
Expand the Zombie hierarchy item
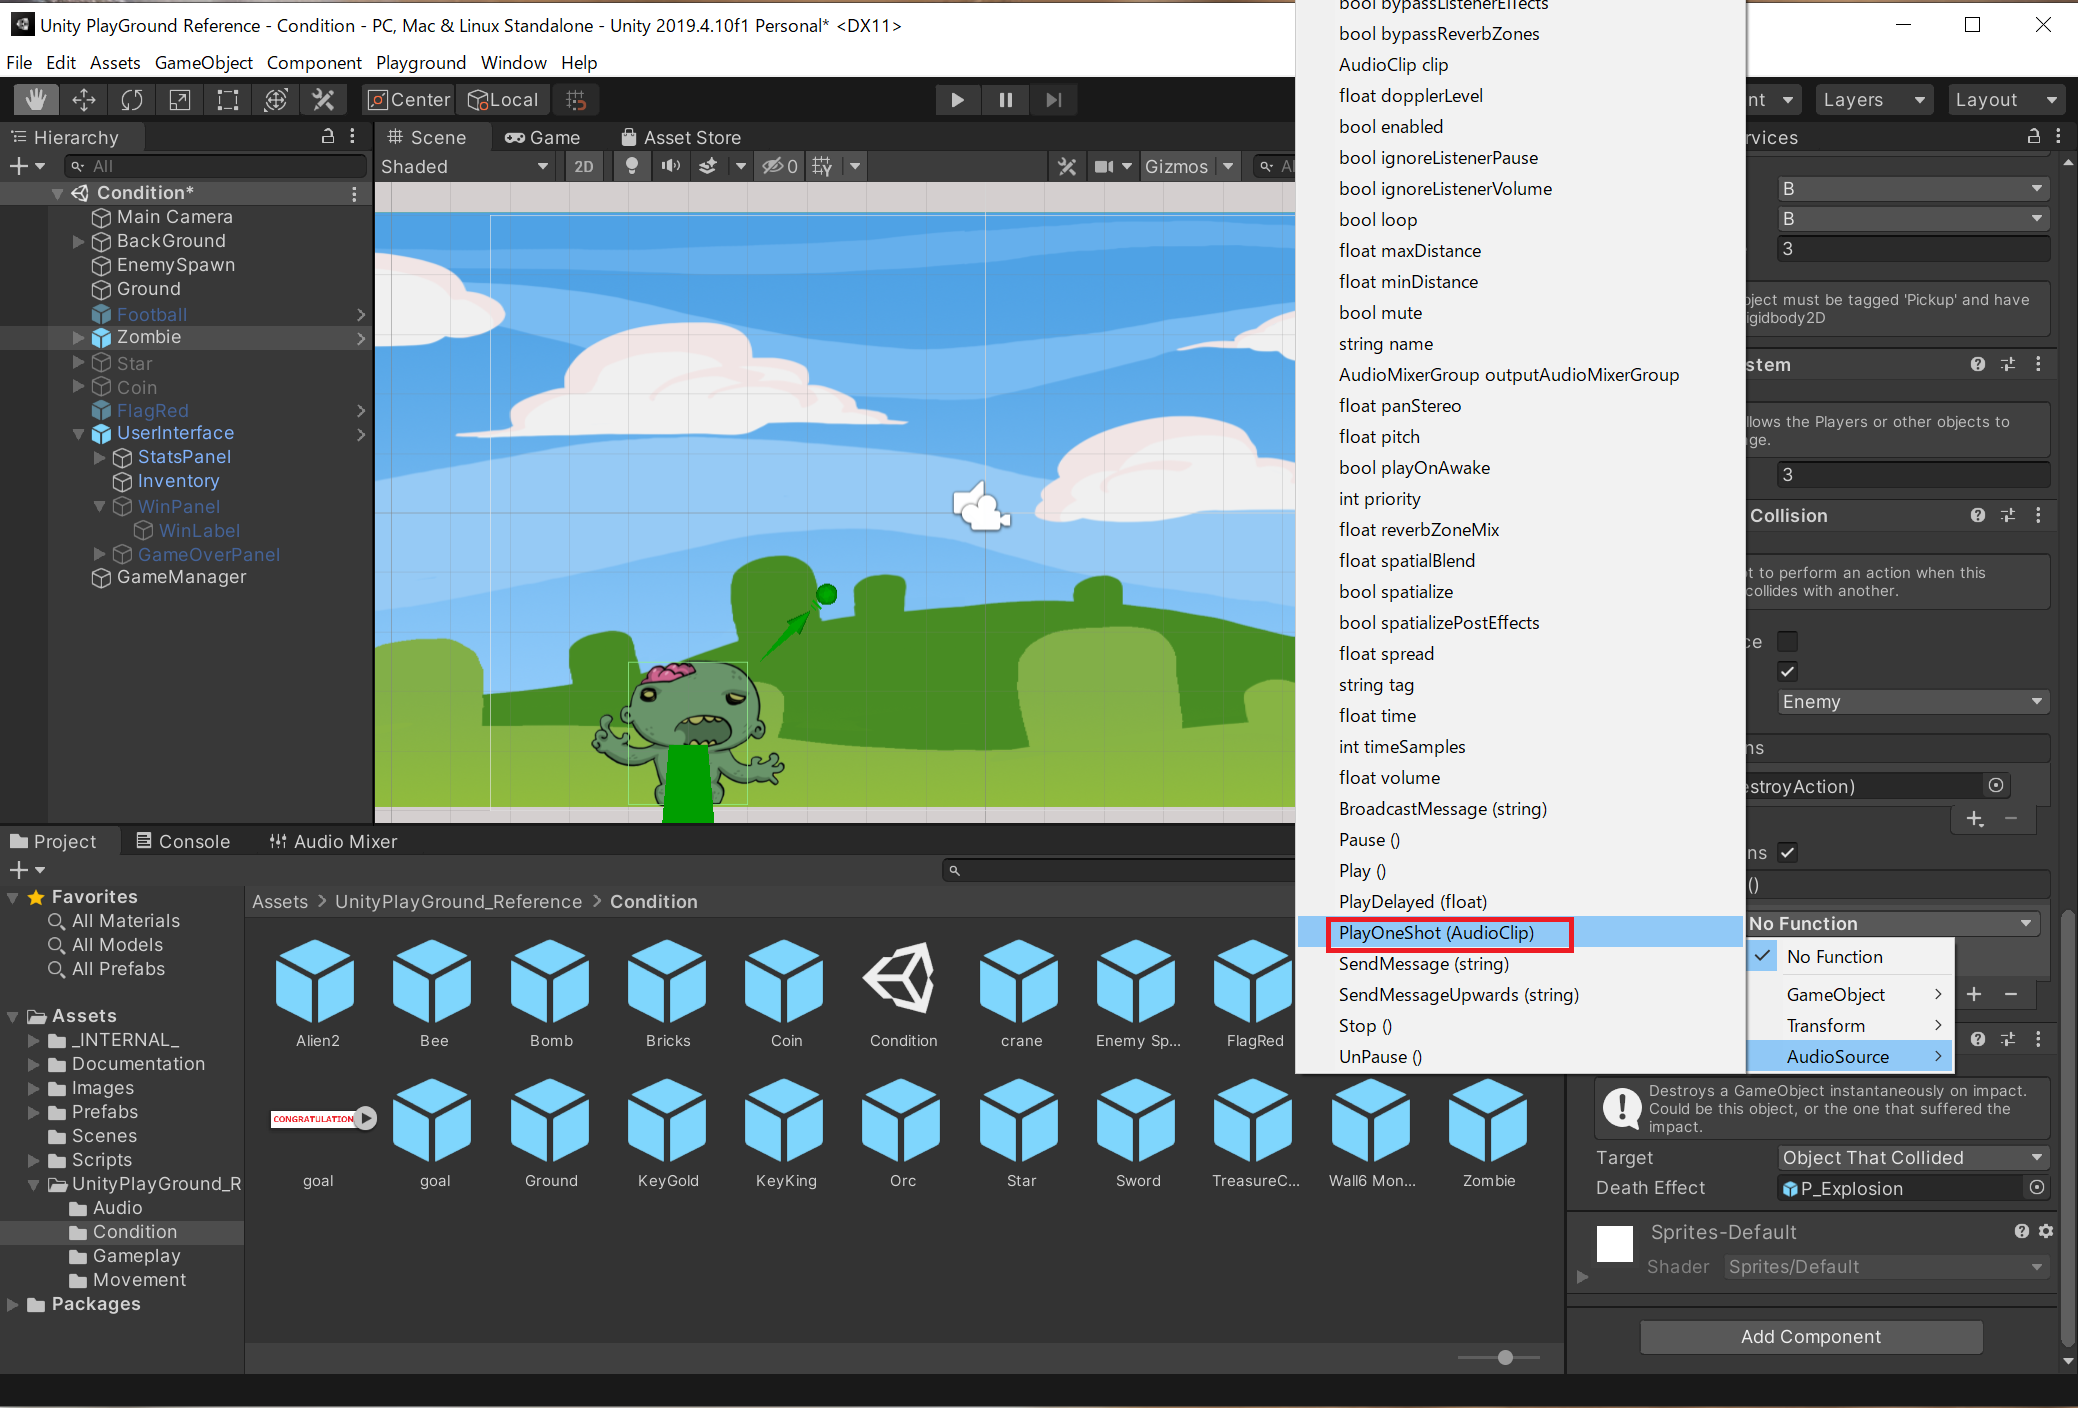point(79,337)
